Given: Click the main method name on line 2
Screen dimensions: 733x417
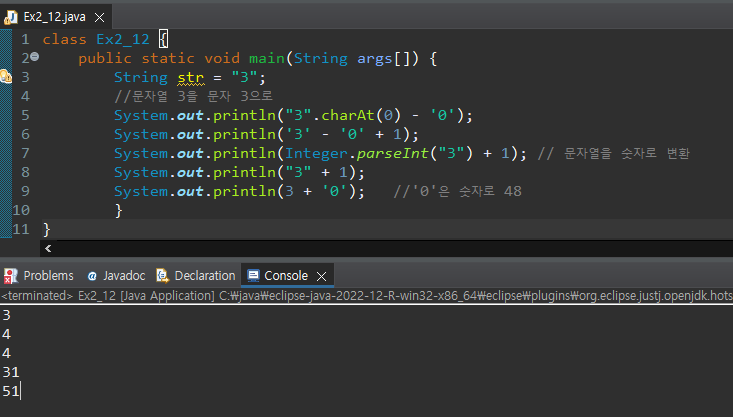Looking at the screenshot, I should point(266,58).
